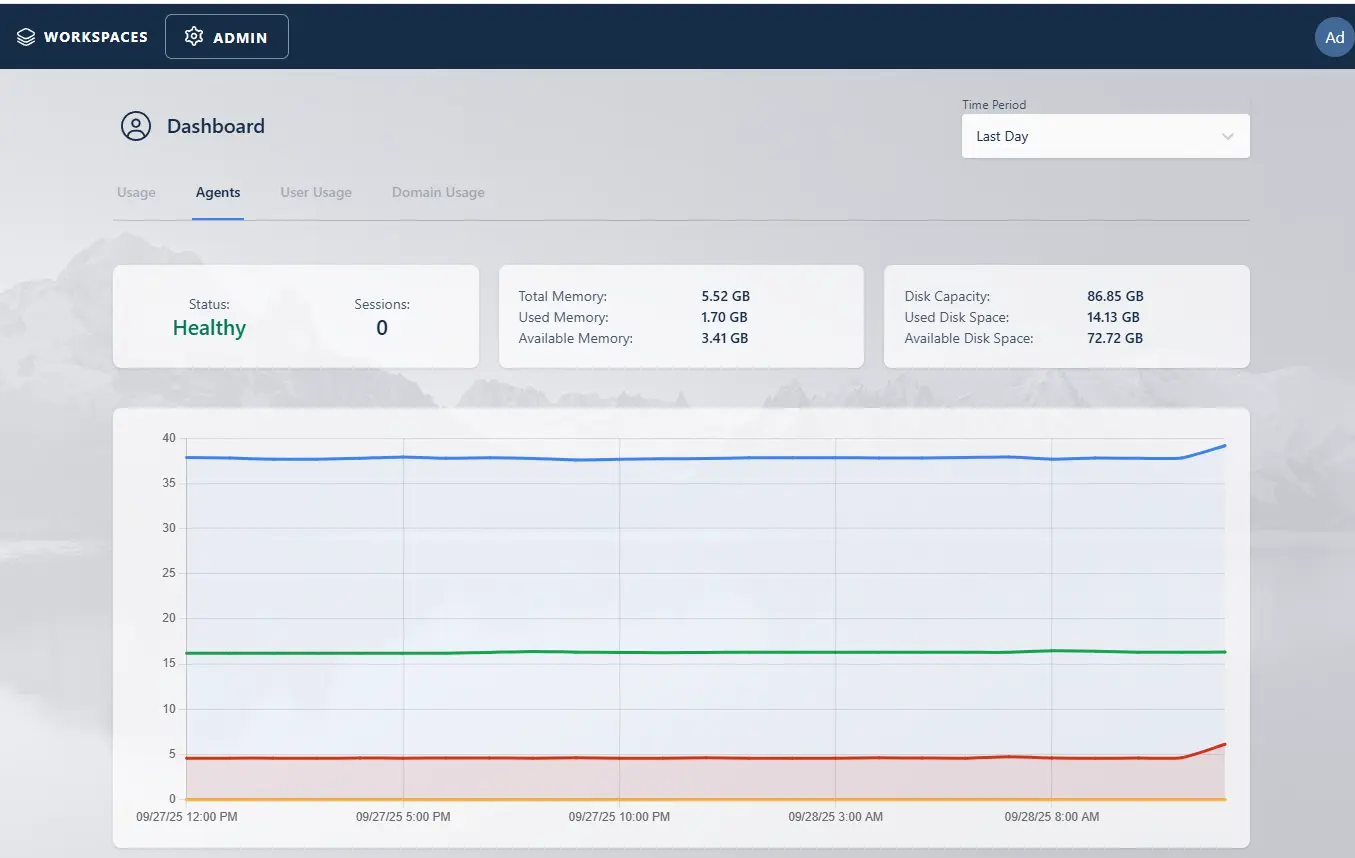Click the Dashboard heading text
This screenshot has height=858, width=1355.
[216, 126]
